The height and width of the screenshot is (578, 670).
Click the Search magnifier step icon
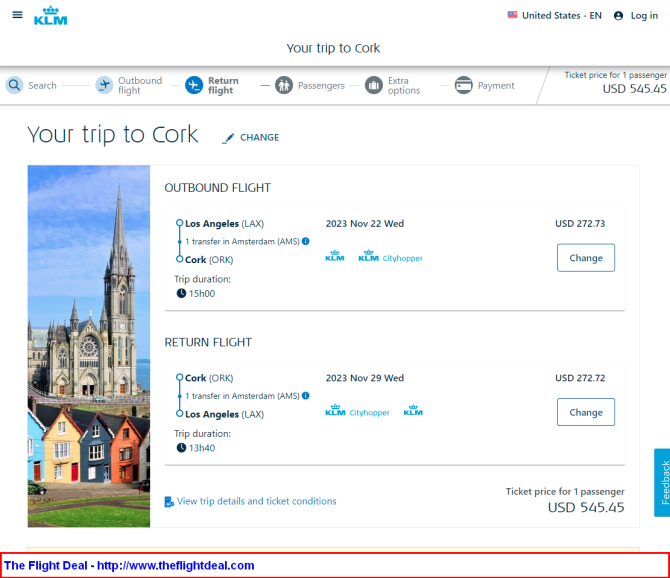point(15,85)
